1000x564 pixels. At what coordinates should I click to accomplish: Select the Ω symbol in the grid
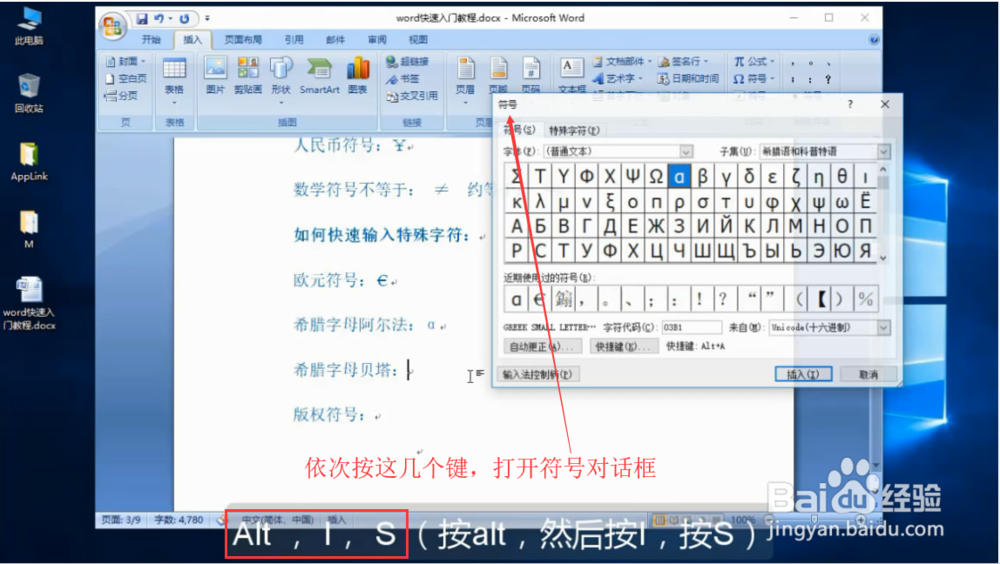[656, 176]
